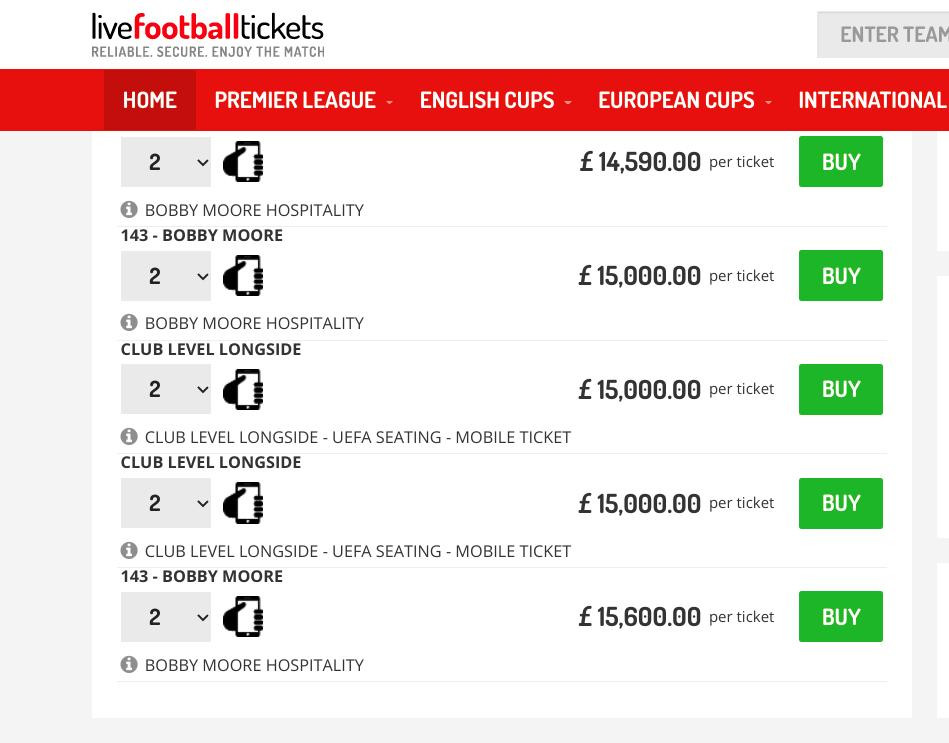Buy the £14,590.00 ticket

click(x=840, y=162)
